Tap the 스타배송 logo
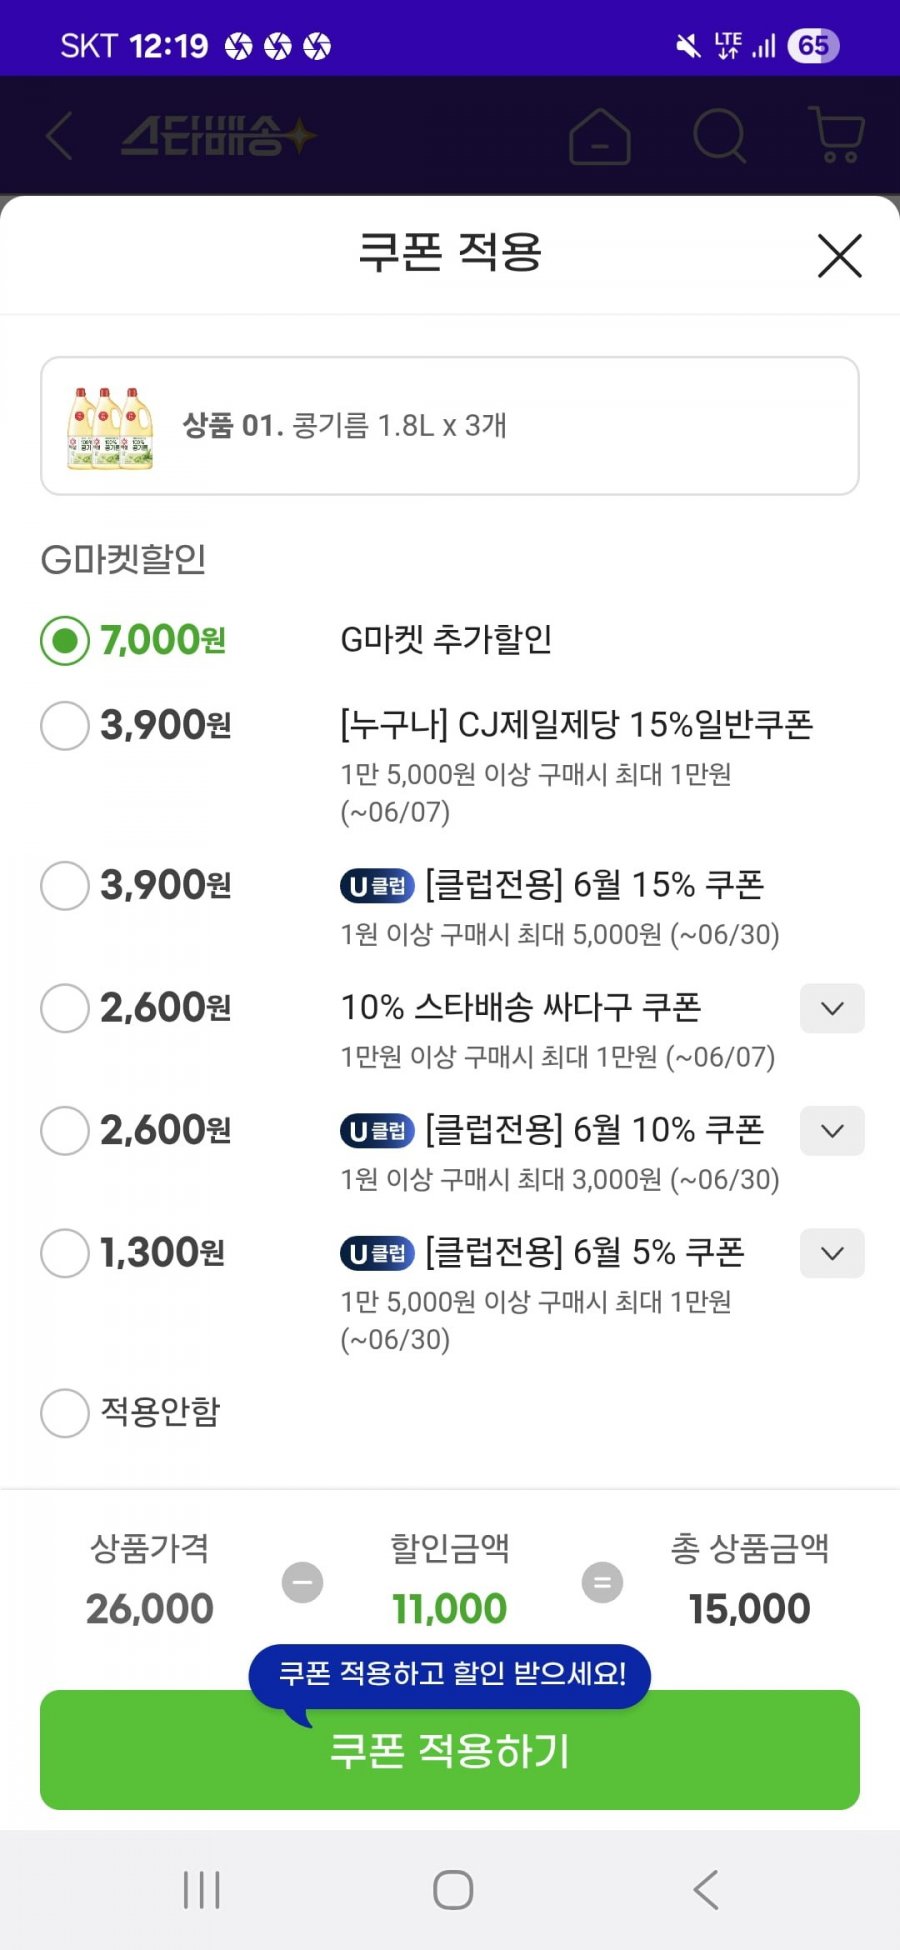Image resolution: width=900 pixels, height=1950 pixels. pyautogui.click(x=218, y=136)
